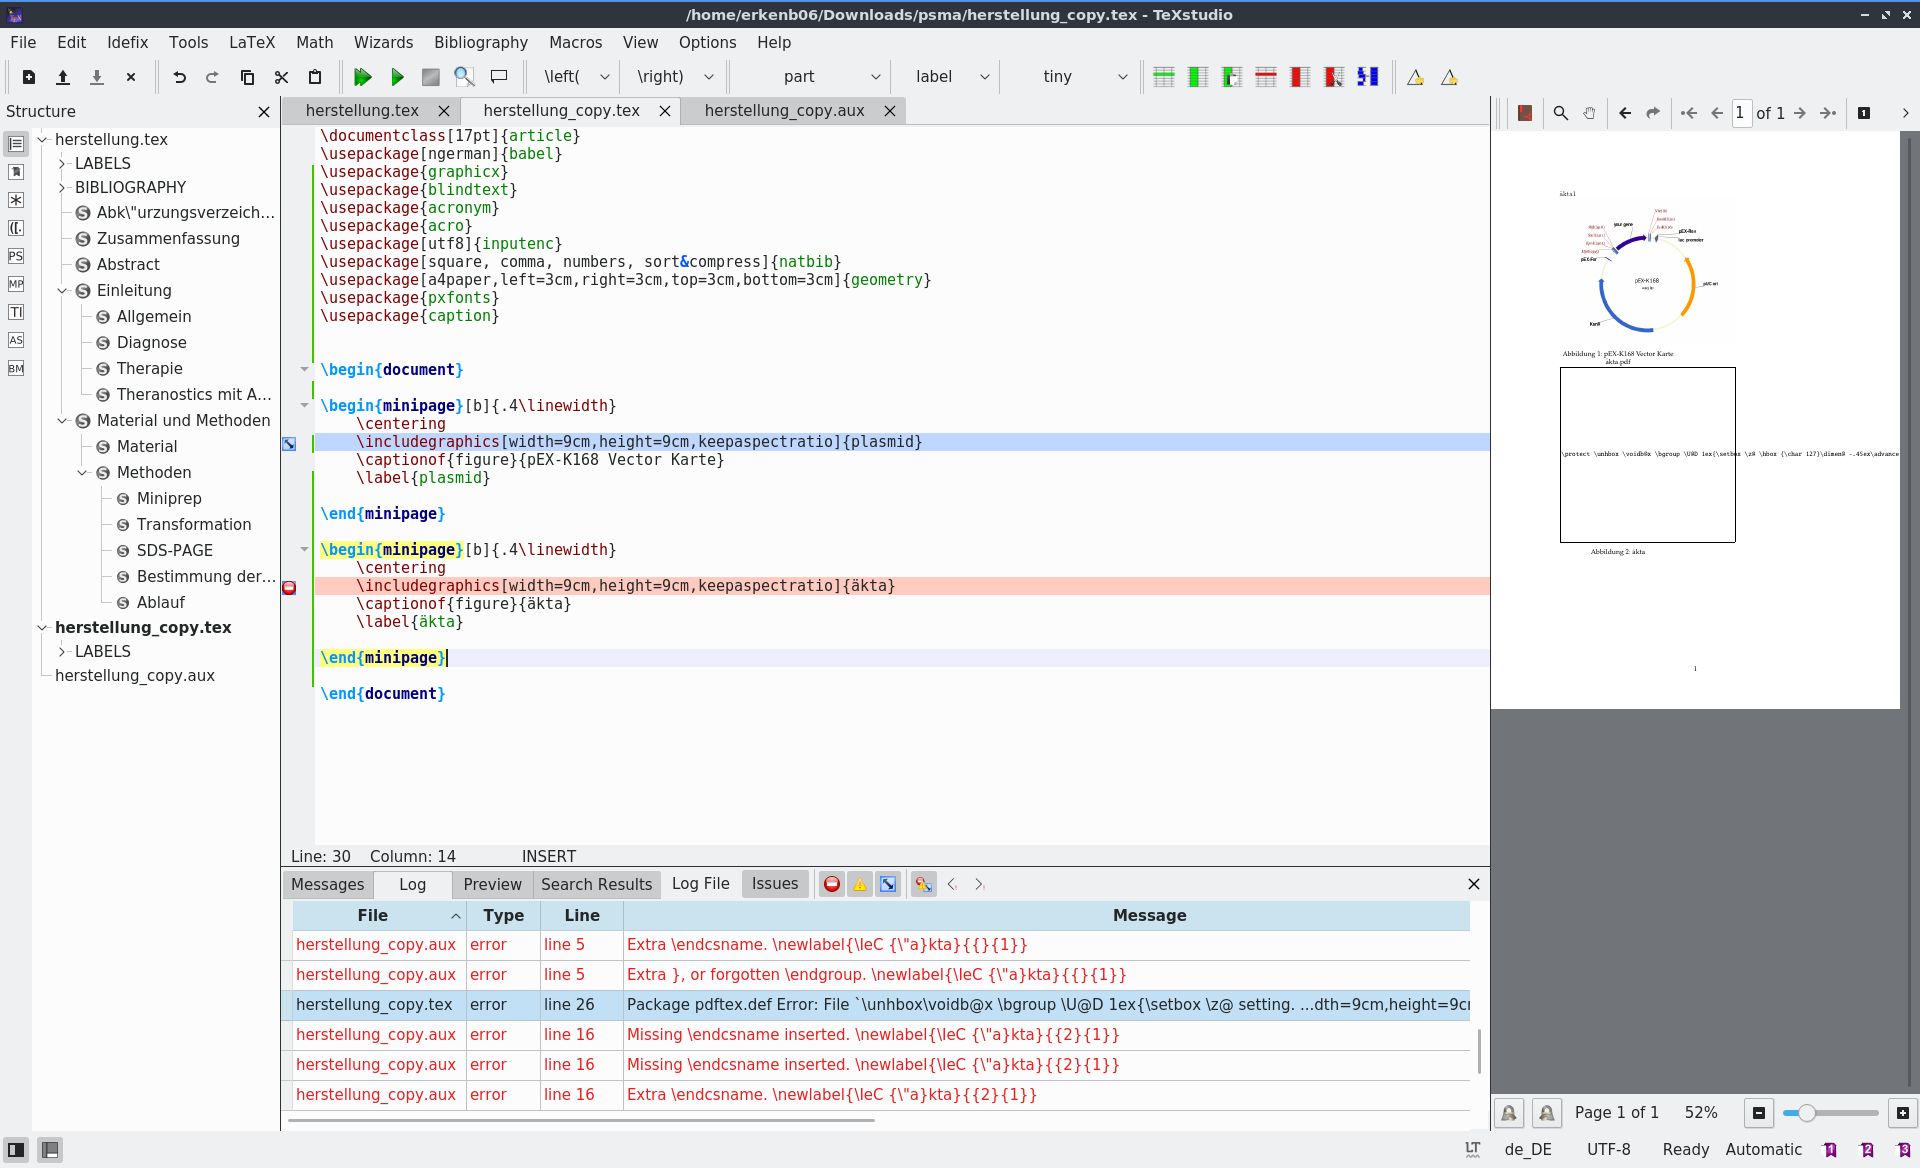Click the de_DE language in status bar
Viewport: 1920px width, 1168px height.
click(1528, 1150)
